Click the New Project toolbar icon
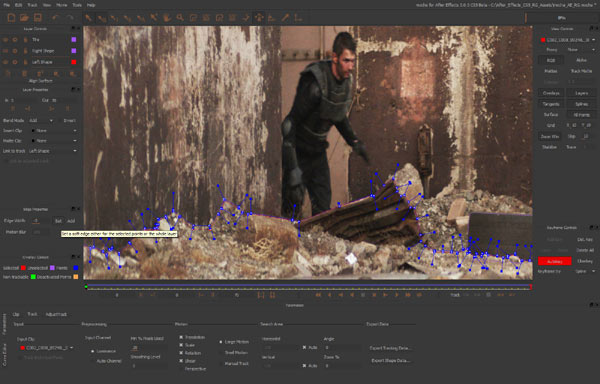This screenshot has width=600, height=384. [11, 18]
